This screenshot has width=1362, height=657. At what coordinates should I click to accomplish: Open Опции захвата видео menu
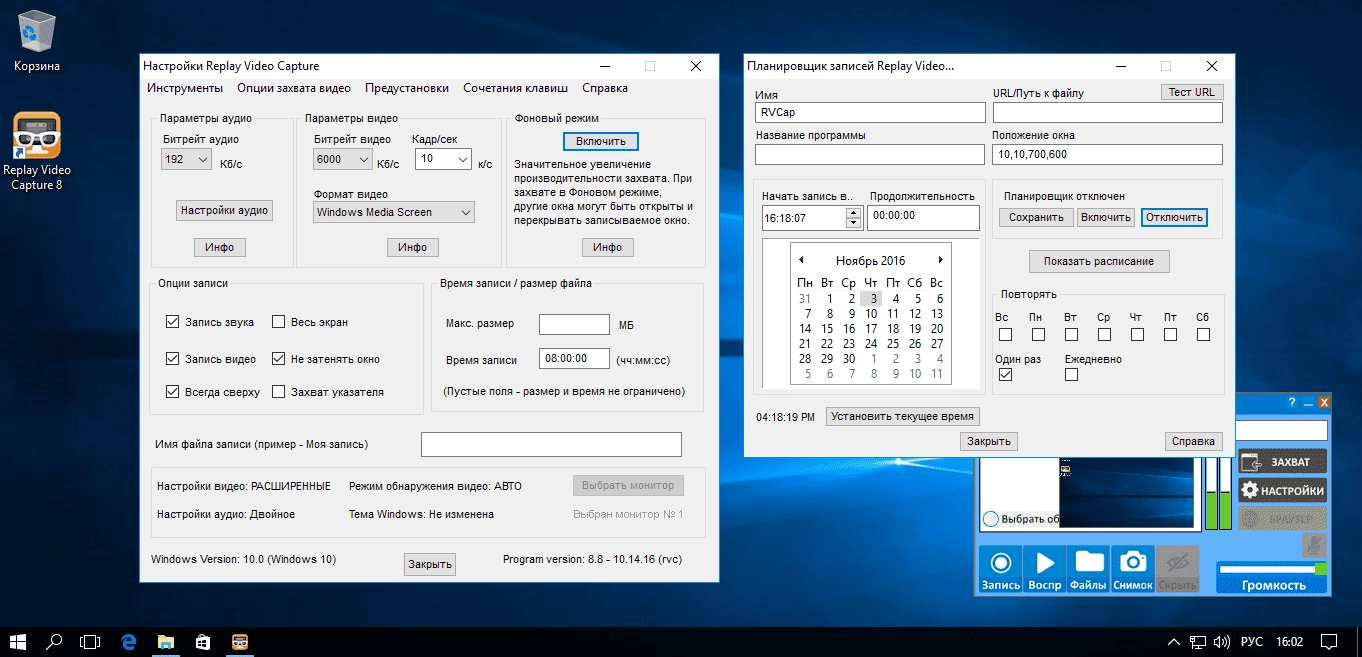294,88
